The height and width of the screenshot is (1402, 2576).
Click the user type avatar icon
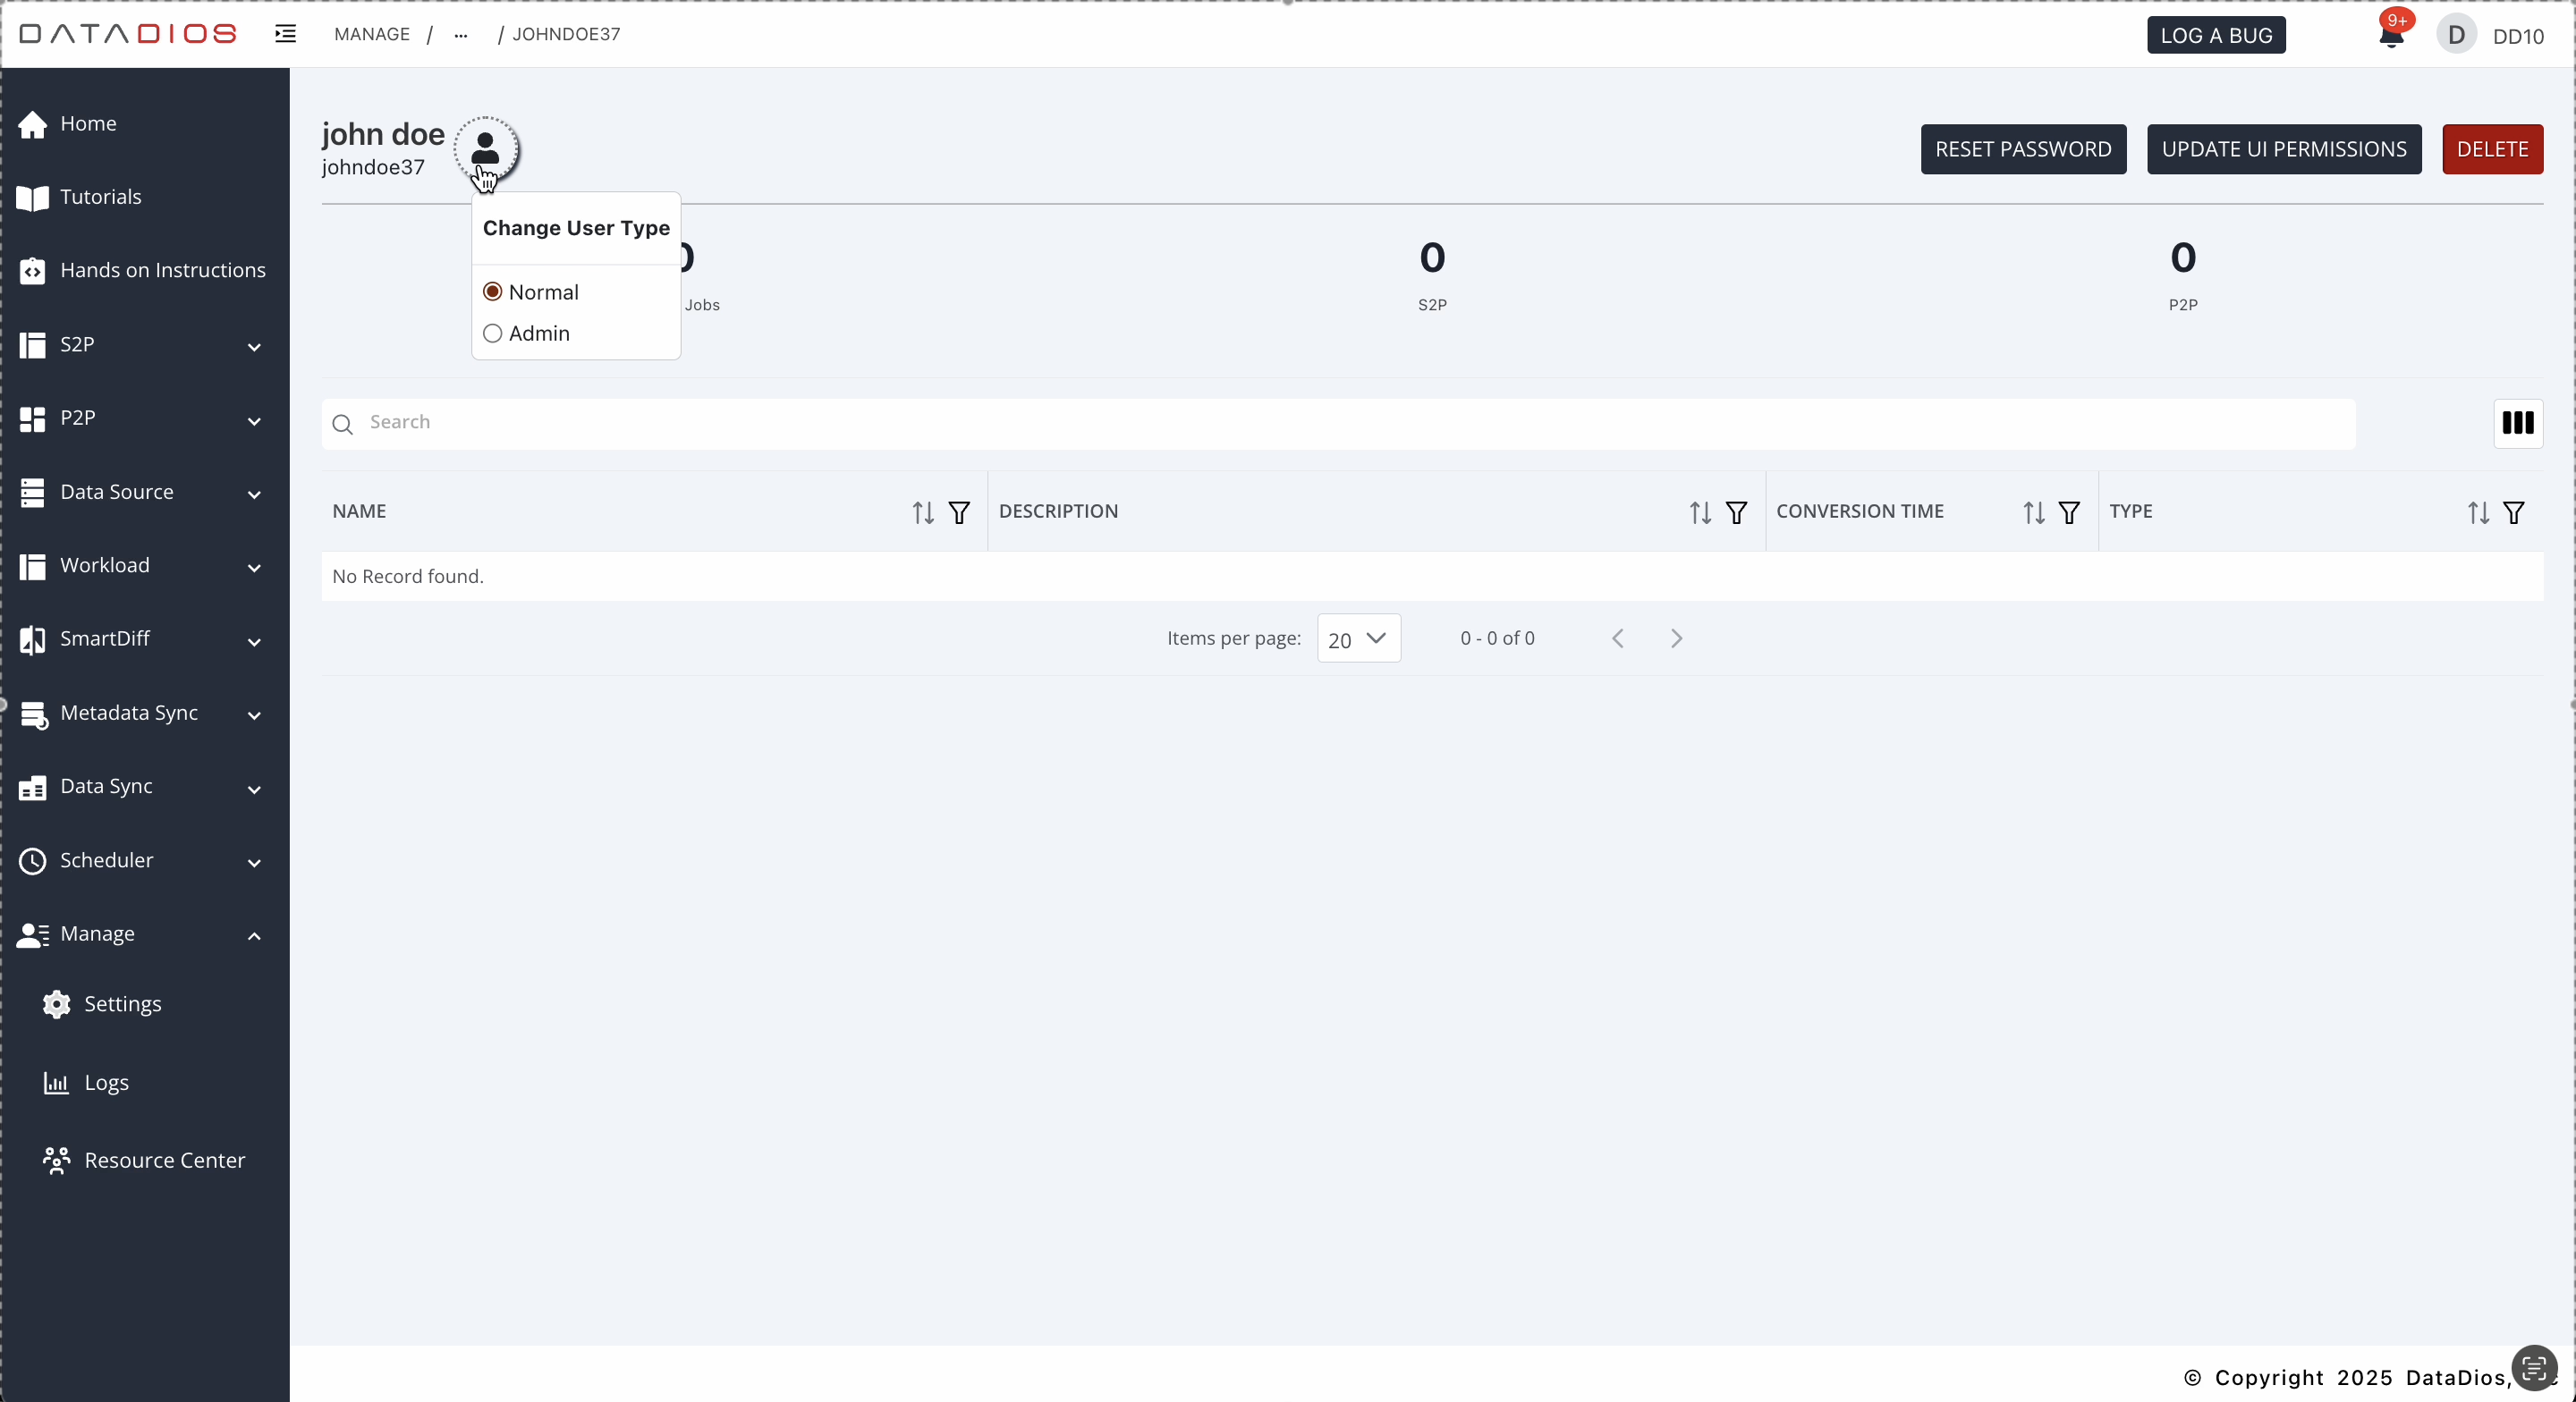pyautogui.click(x=486, y=148)
